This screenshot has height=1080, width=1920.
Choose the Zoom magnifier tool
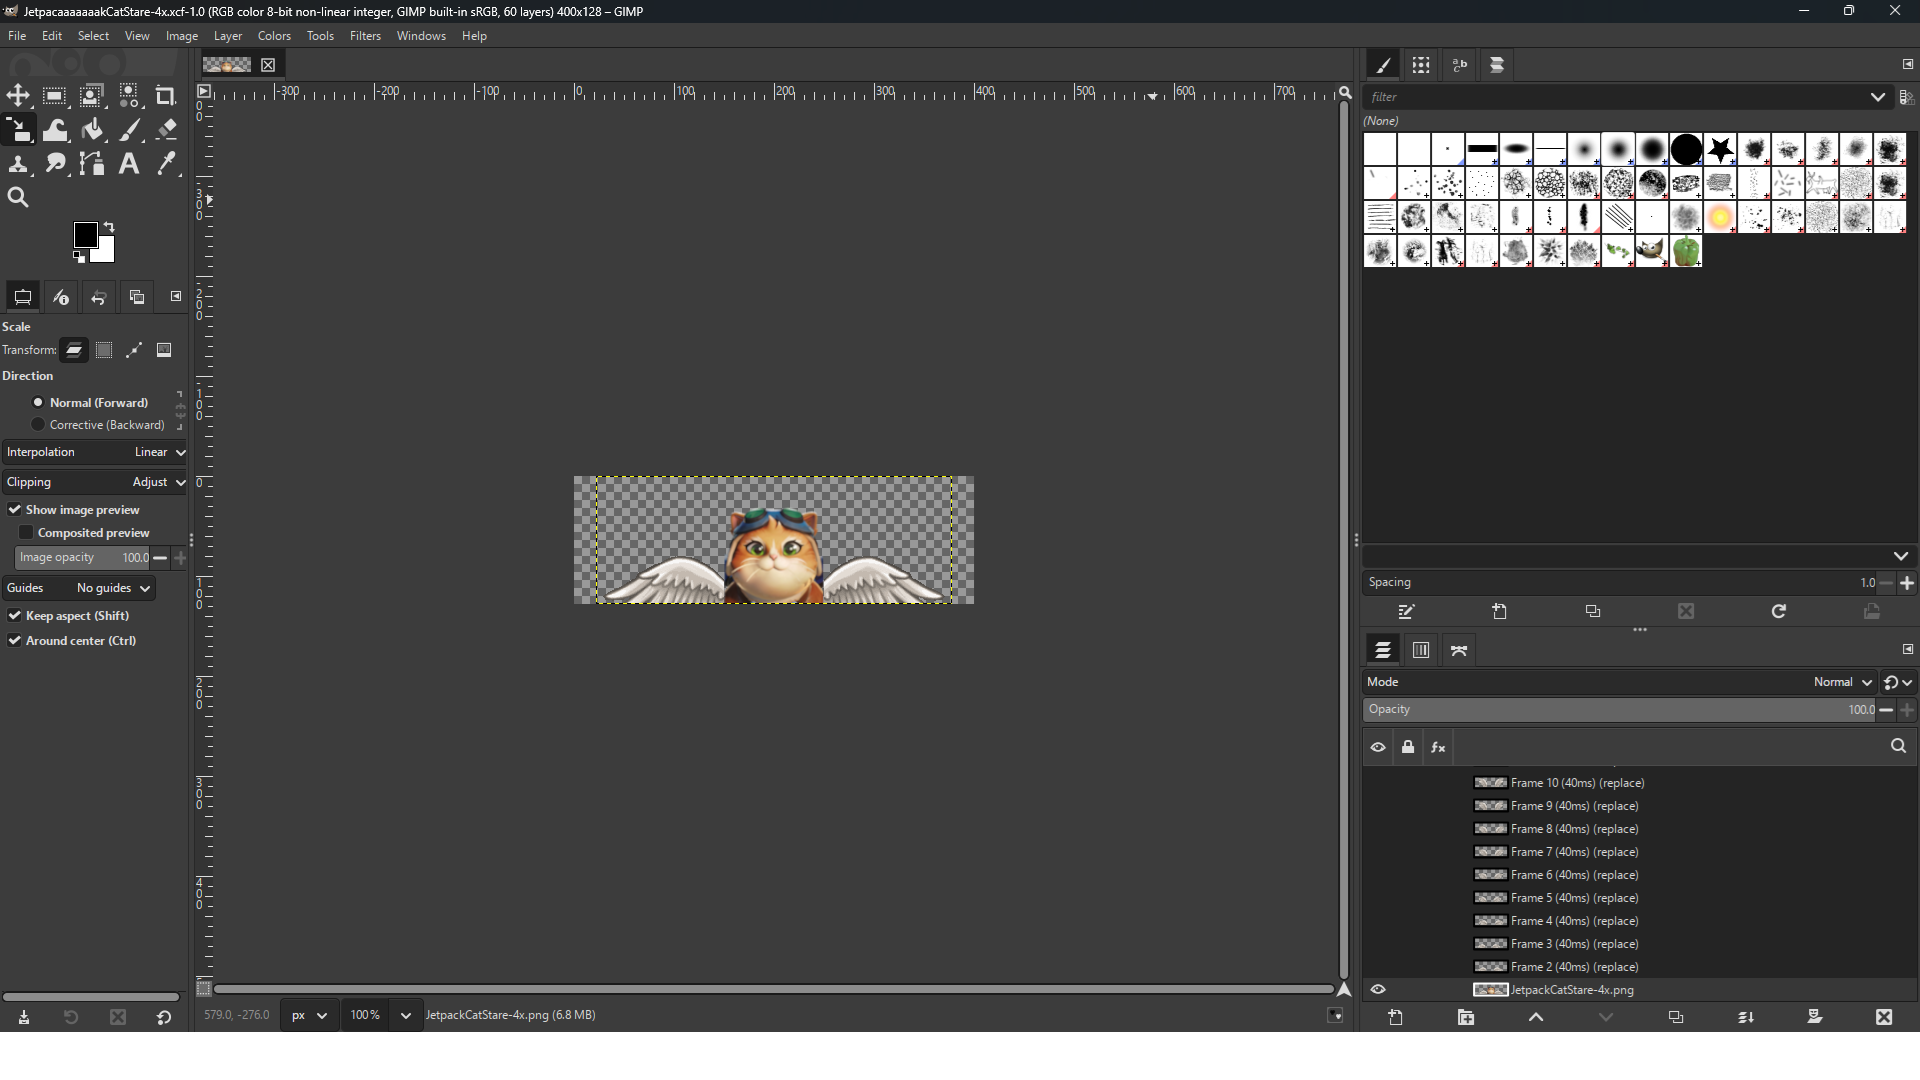coord(18,198)
